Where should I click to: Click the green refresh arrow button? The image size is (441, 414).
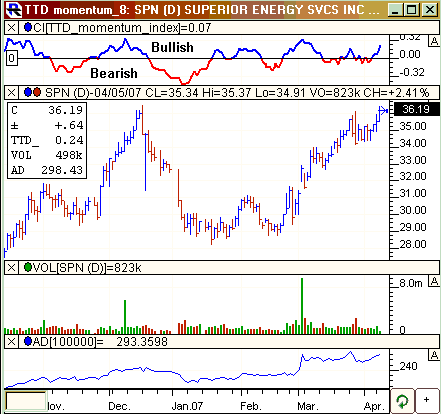(x=402, y=401)
